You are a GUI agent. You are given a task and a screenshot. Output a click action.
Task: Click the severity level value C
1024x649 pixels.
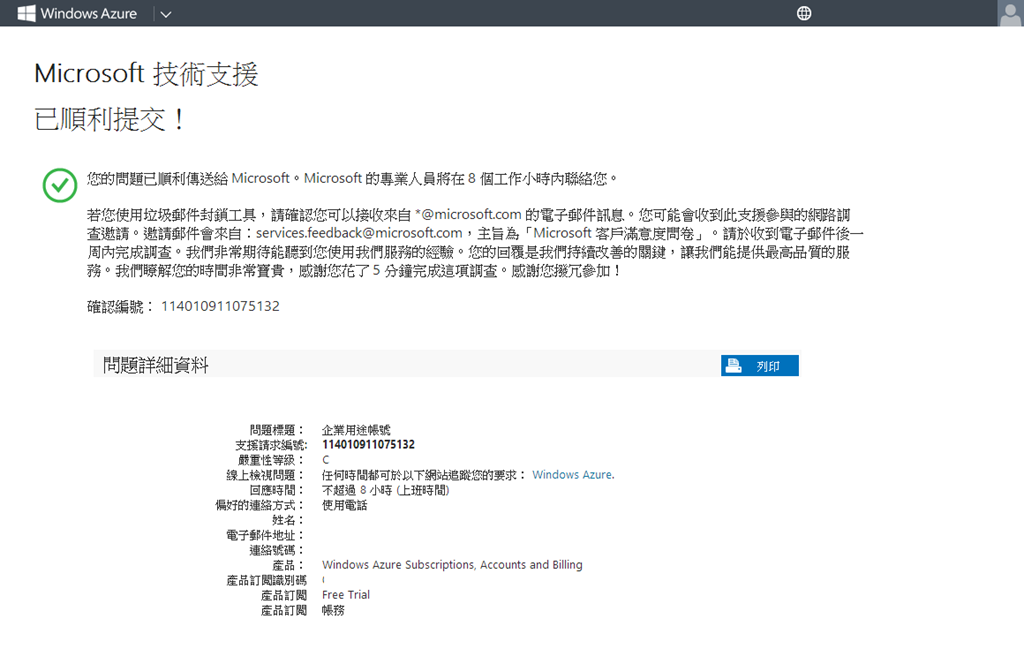[x=325, y=460]
